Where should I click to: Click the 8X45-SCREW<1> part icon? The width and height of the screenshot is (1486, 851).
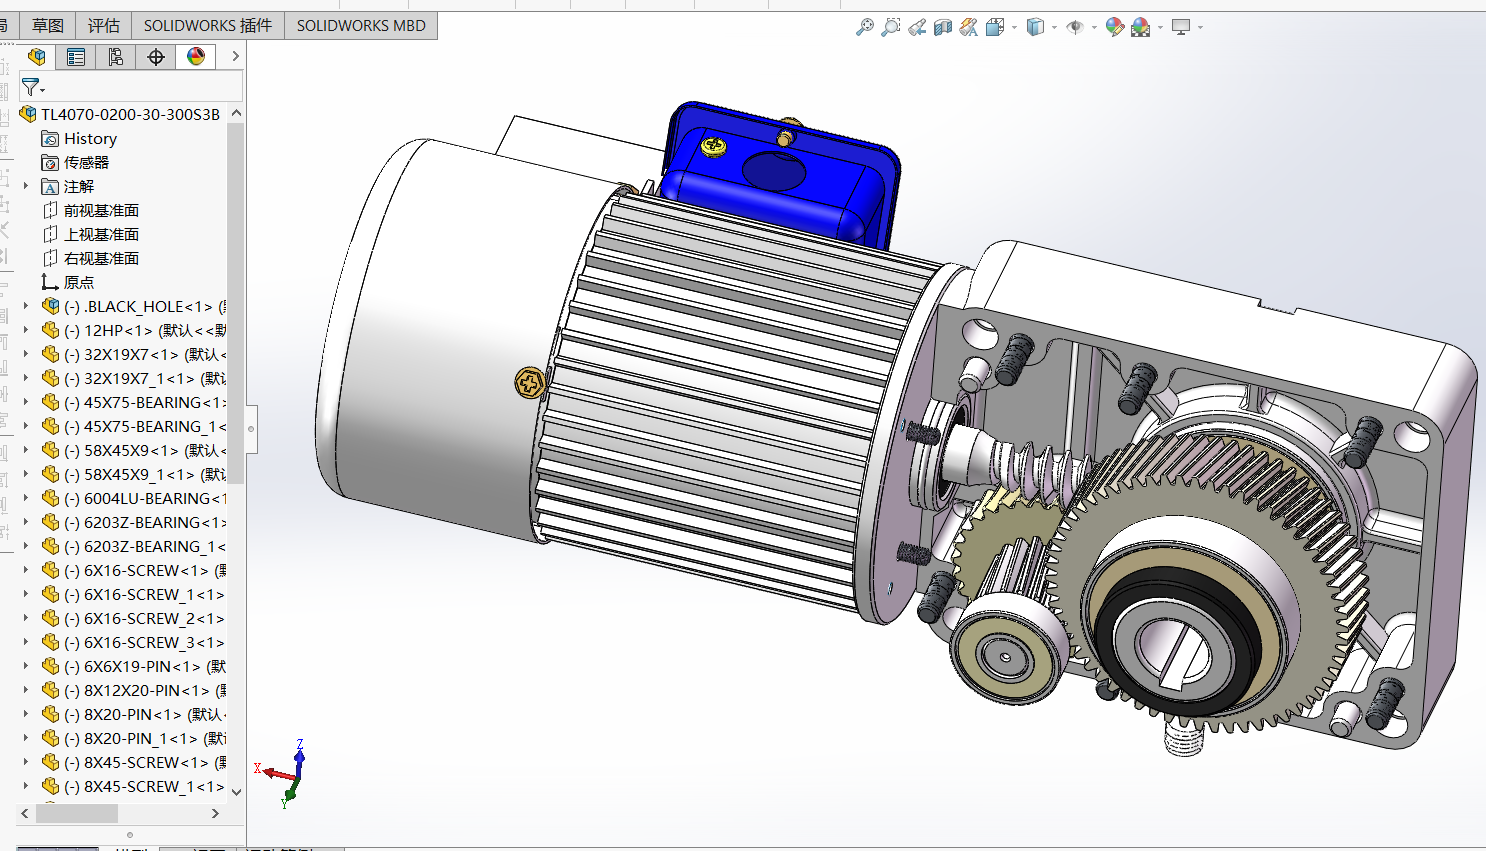point(50,762)
